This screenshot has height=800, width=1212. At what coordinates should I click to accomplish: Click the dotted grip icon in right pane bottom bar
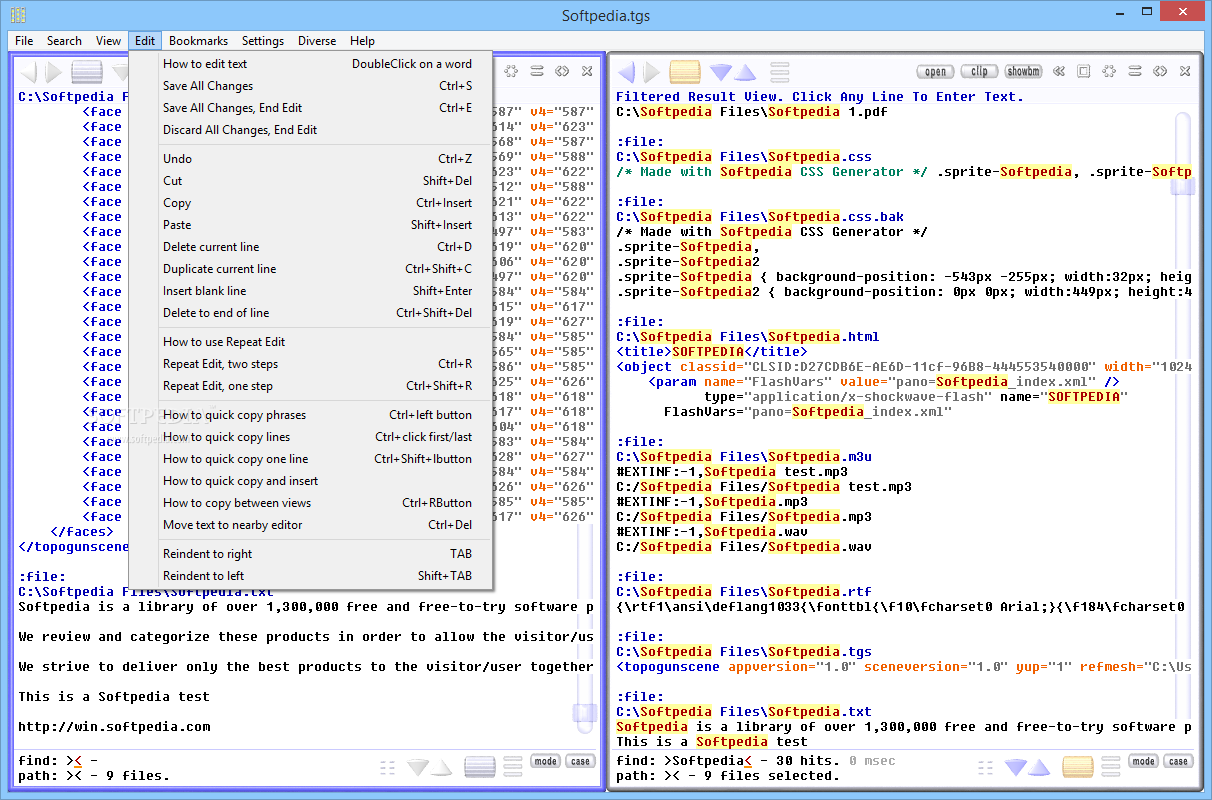click(986, 767)
